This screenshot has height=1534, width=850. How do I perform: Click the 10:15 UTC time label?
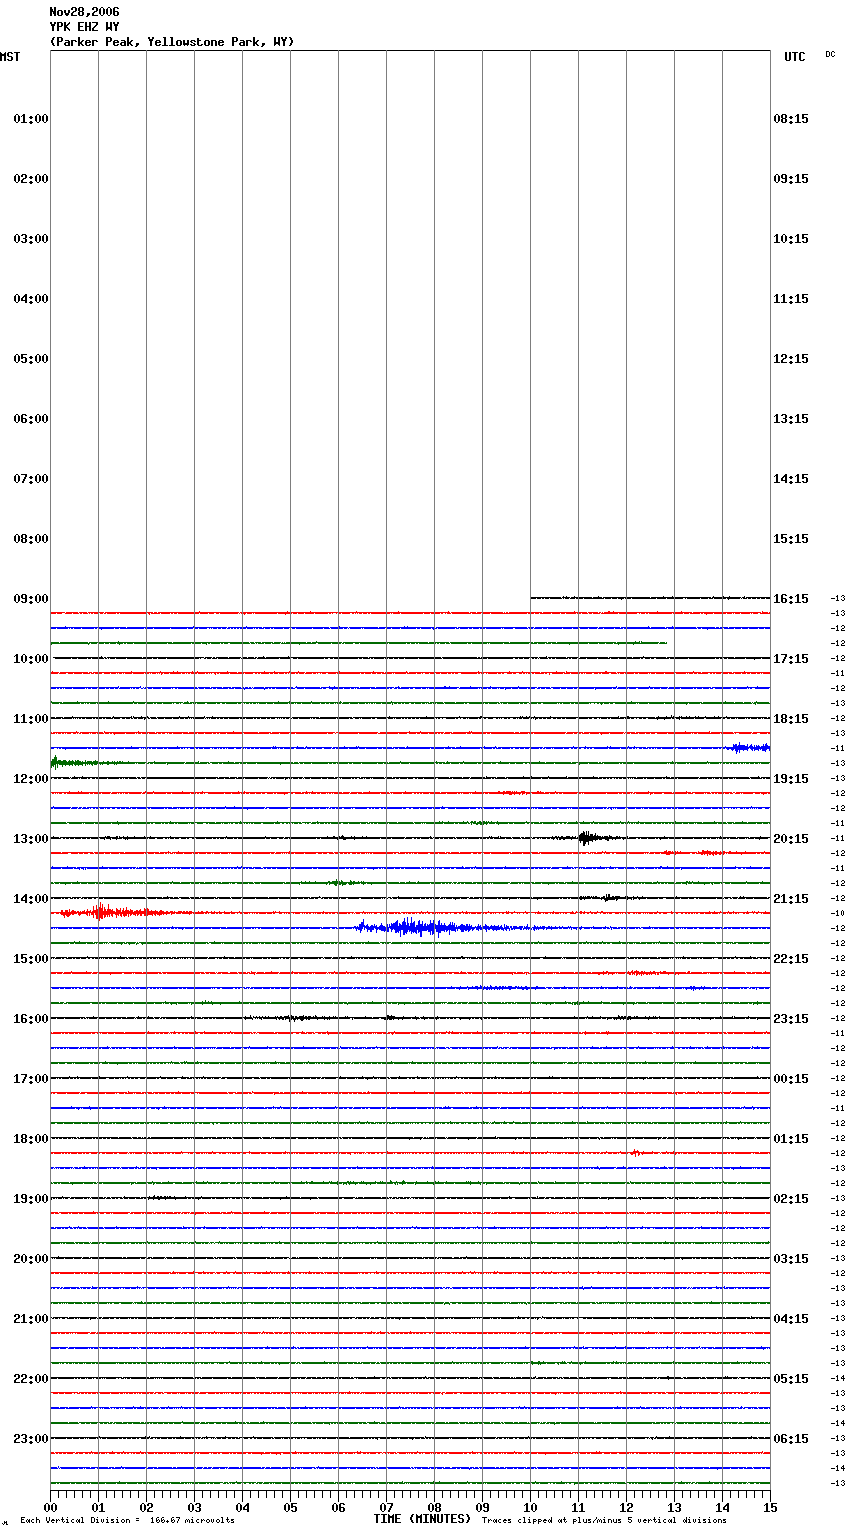click(x=791, y=239)
